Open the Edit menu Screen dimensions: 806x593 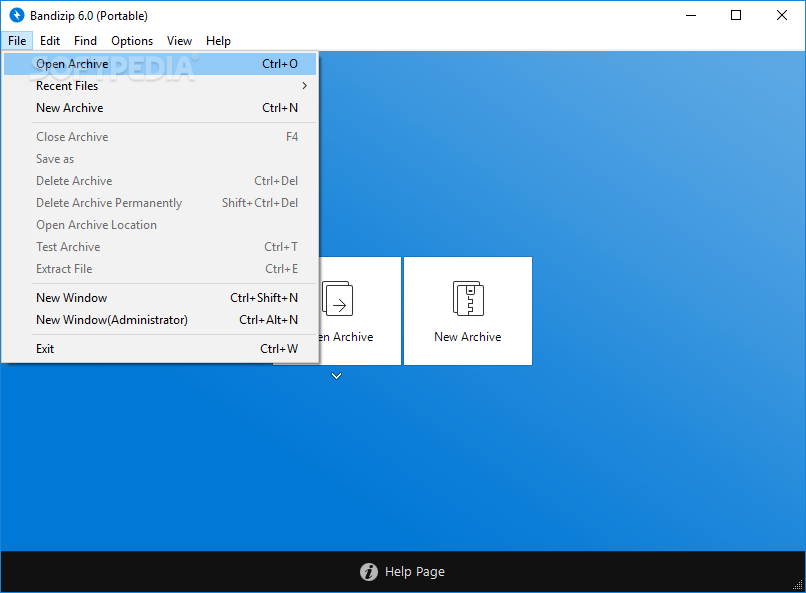(x=50, y=41)
